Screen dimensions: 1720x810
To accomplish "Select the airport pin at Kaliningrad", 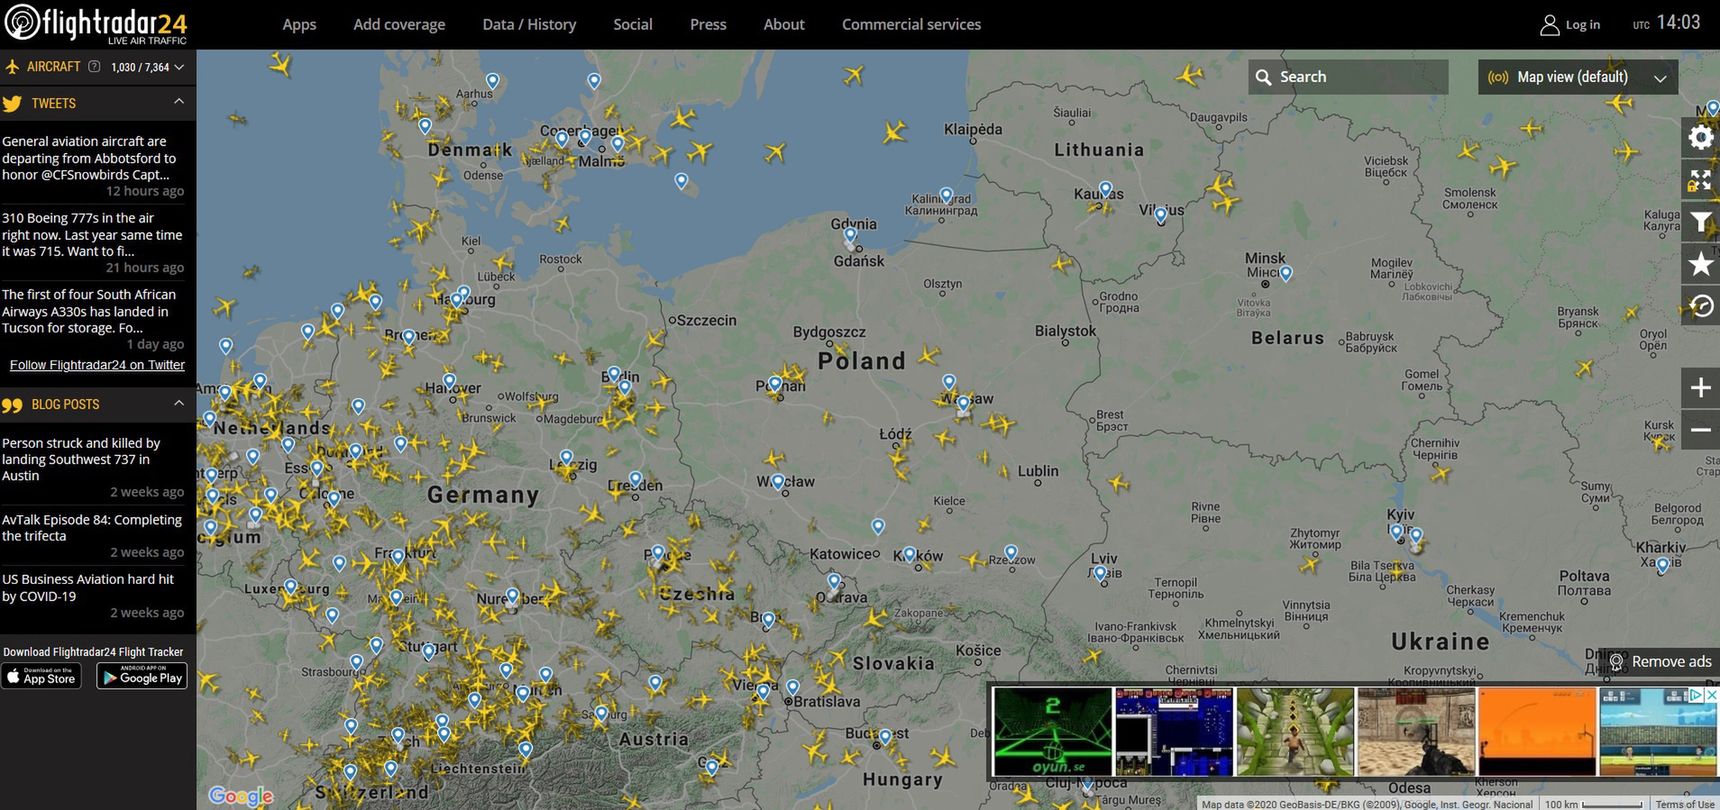I will point(946,197).
